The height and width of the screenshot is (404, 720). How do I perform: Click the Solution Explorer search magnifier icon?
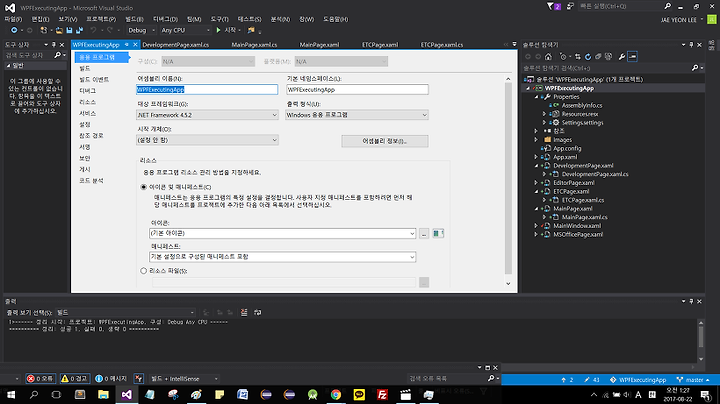[695, 68]
